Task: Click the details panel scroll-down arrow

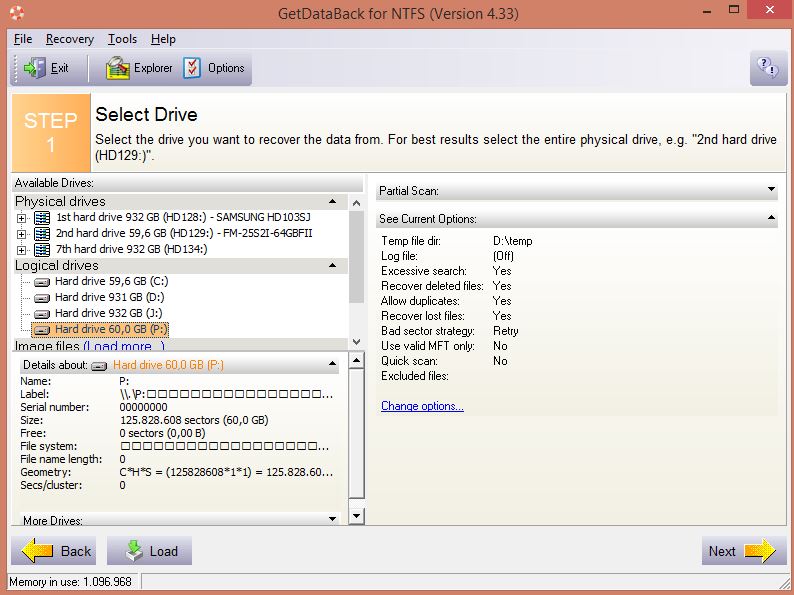Action: point(356,515)
